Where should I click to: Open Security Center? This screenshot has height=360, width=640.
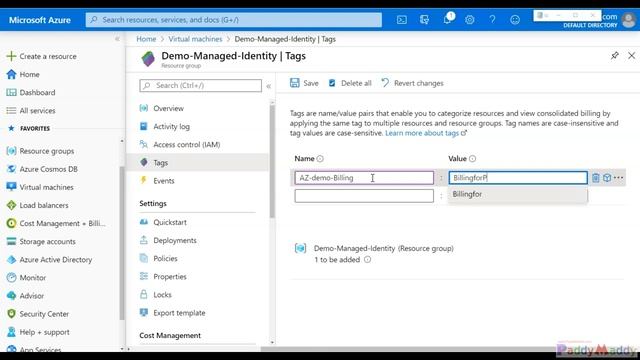pos(38,314)
